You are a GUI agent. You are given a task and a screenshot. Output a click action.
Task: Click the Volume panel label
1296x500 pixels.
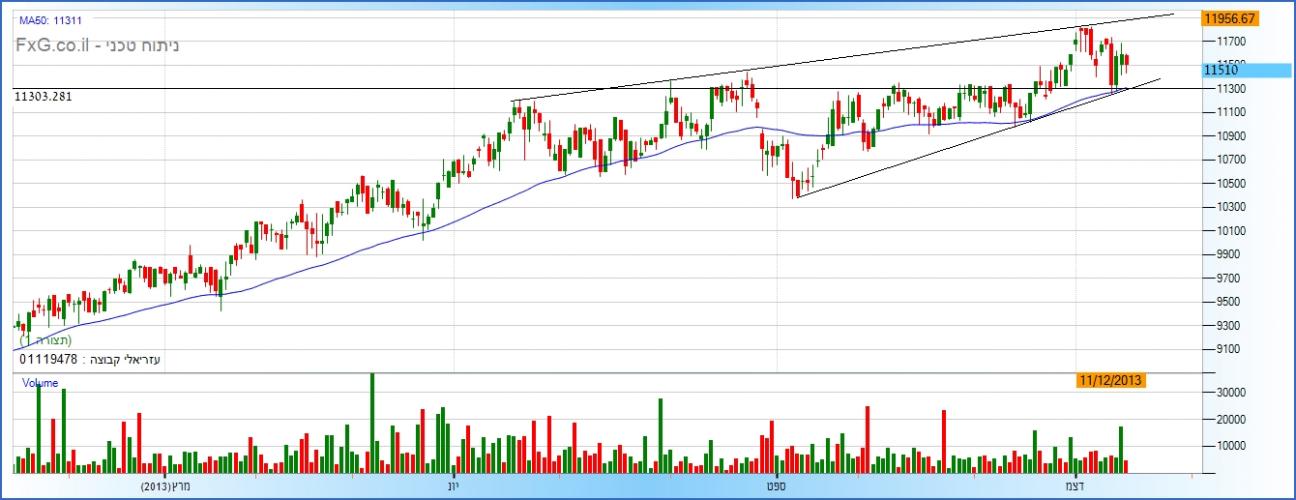[40, 383]
